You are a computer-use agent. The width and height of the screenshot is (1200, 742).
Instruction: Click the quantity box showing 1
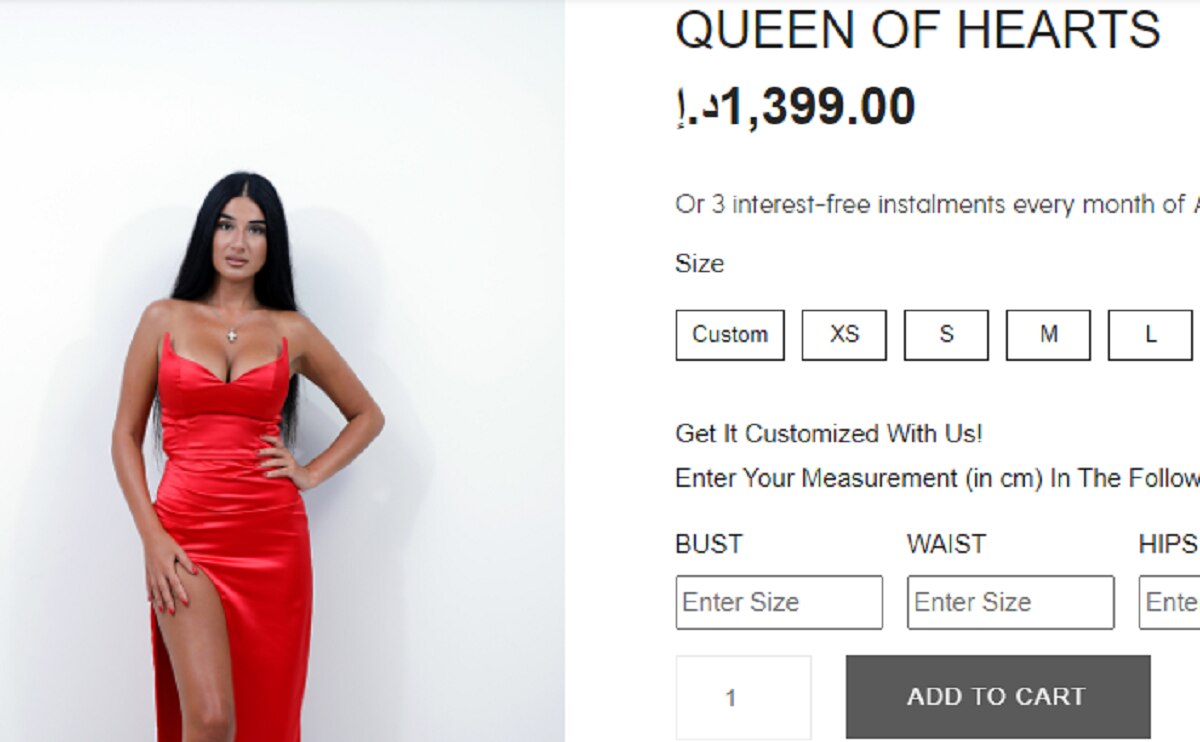tap(743, 697)
